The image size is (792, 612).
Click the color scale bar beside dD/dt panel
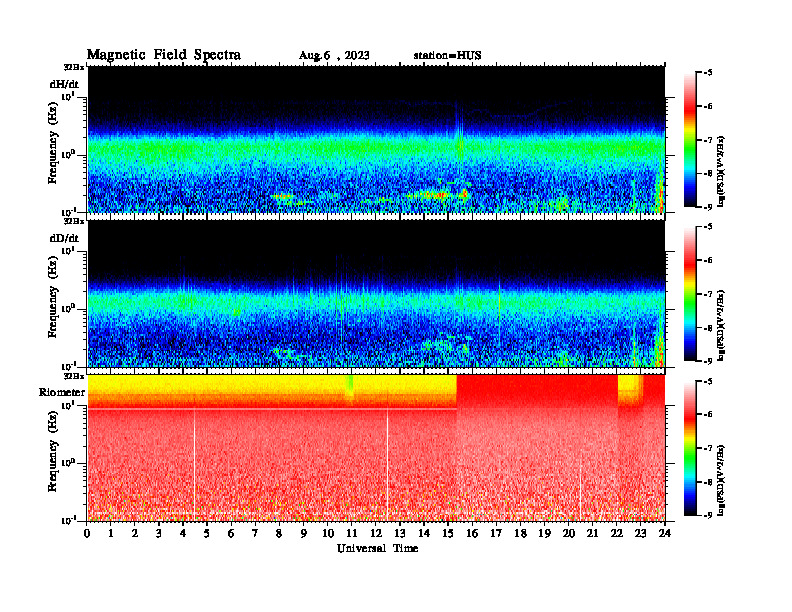[x=689, y=294]
